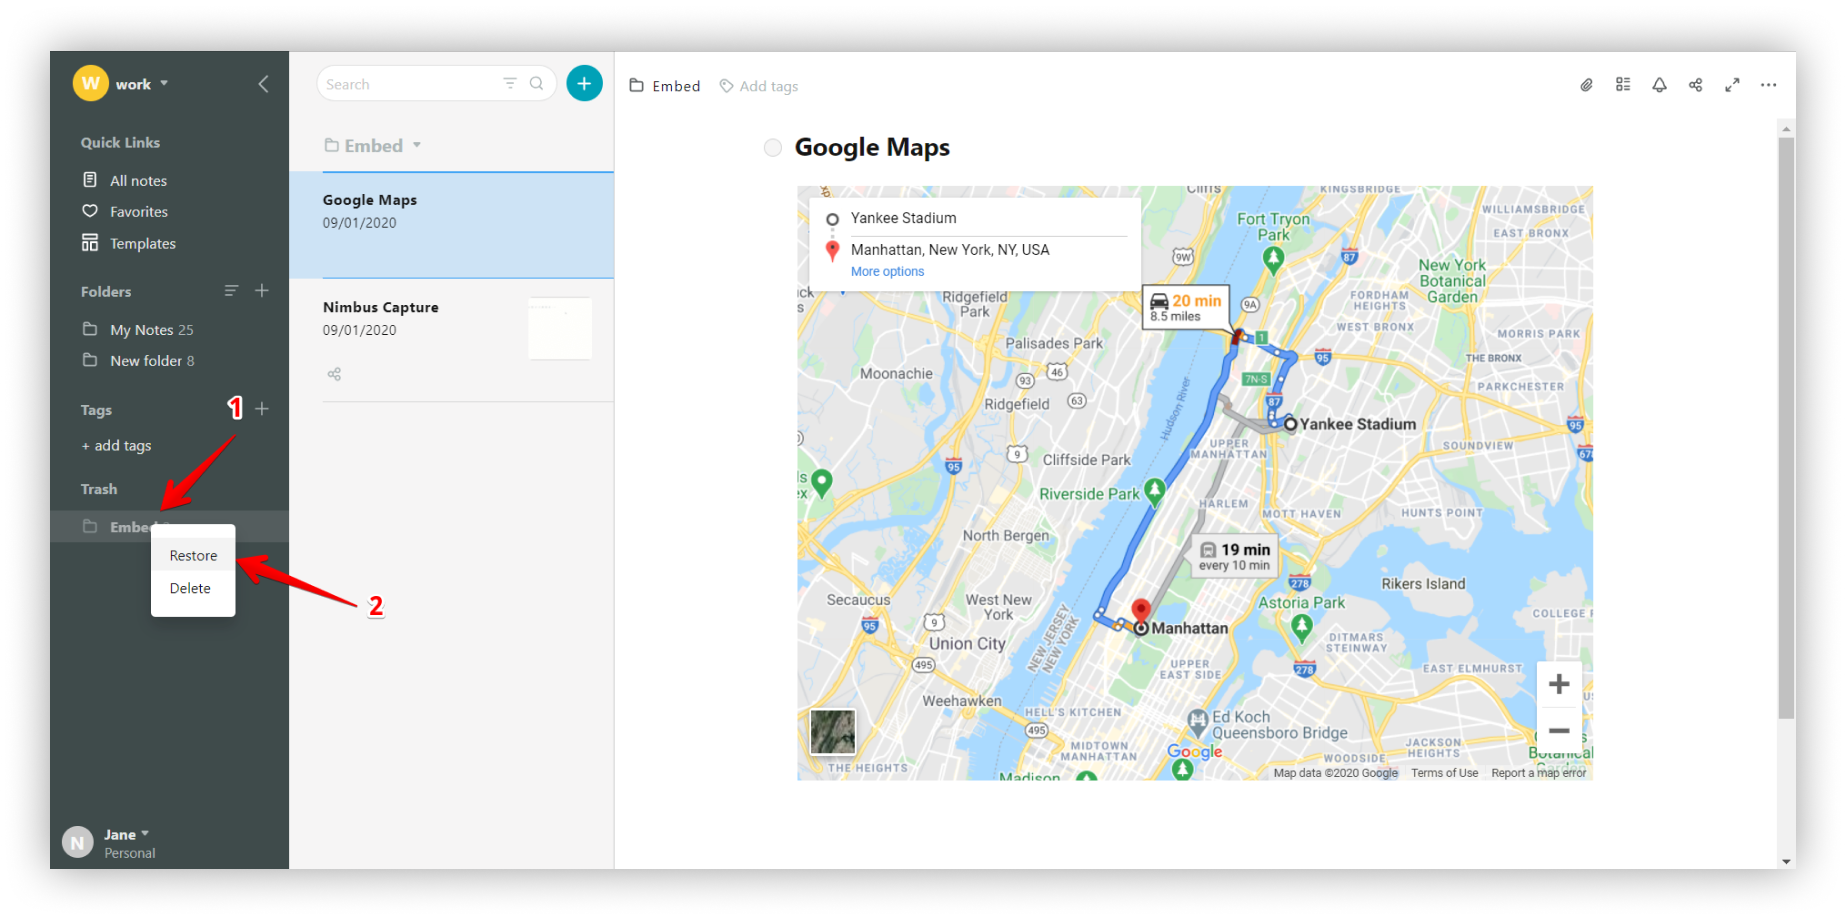Image resolution: width=1846 pixels, height=920 pixels.
Task: Switch to satellite view thumbnail on the map
Action: point(833,732)
